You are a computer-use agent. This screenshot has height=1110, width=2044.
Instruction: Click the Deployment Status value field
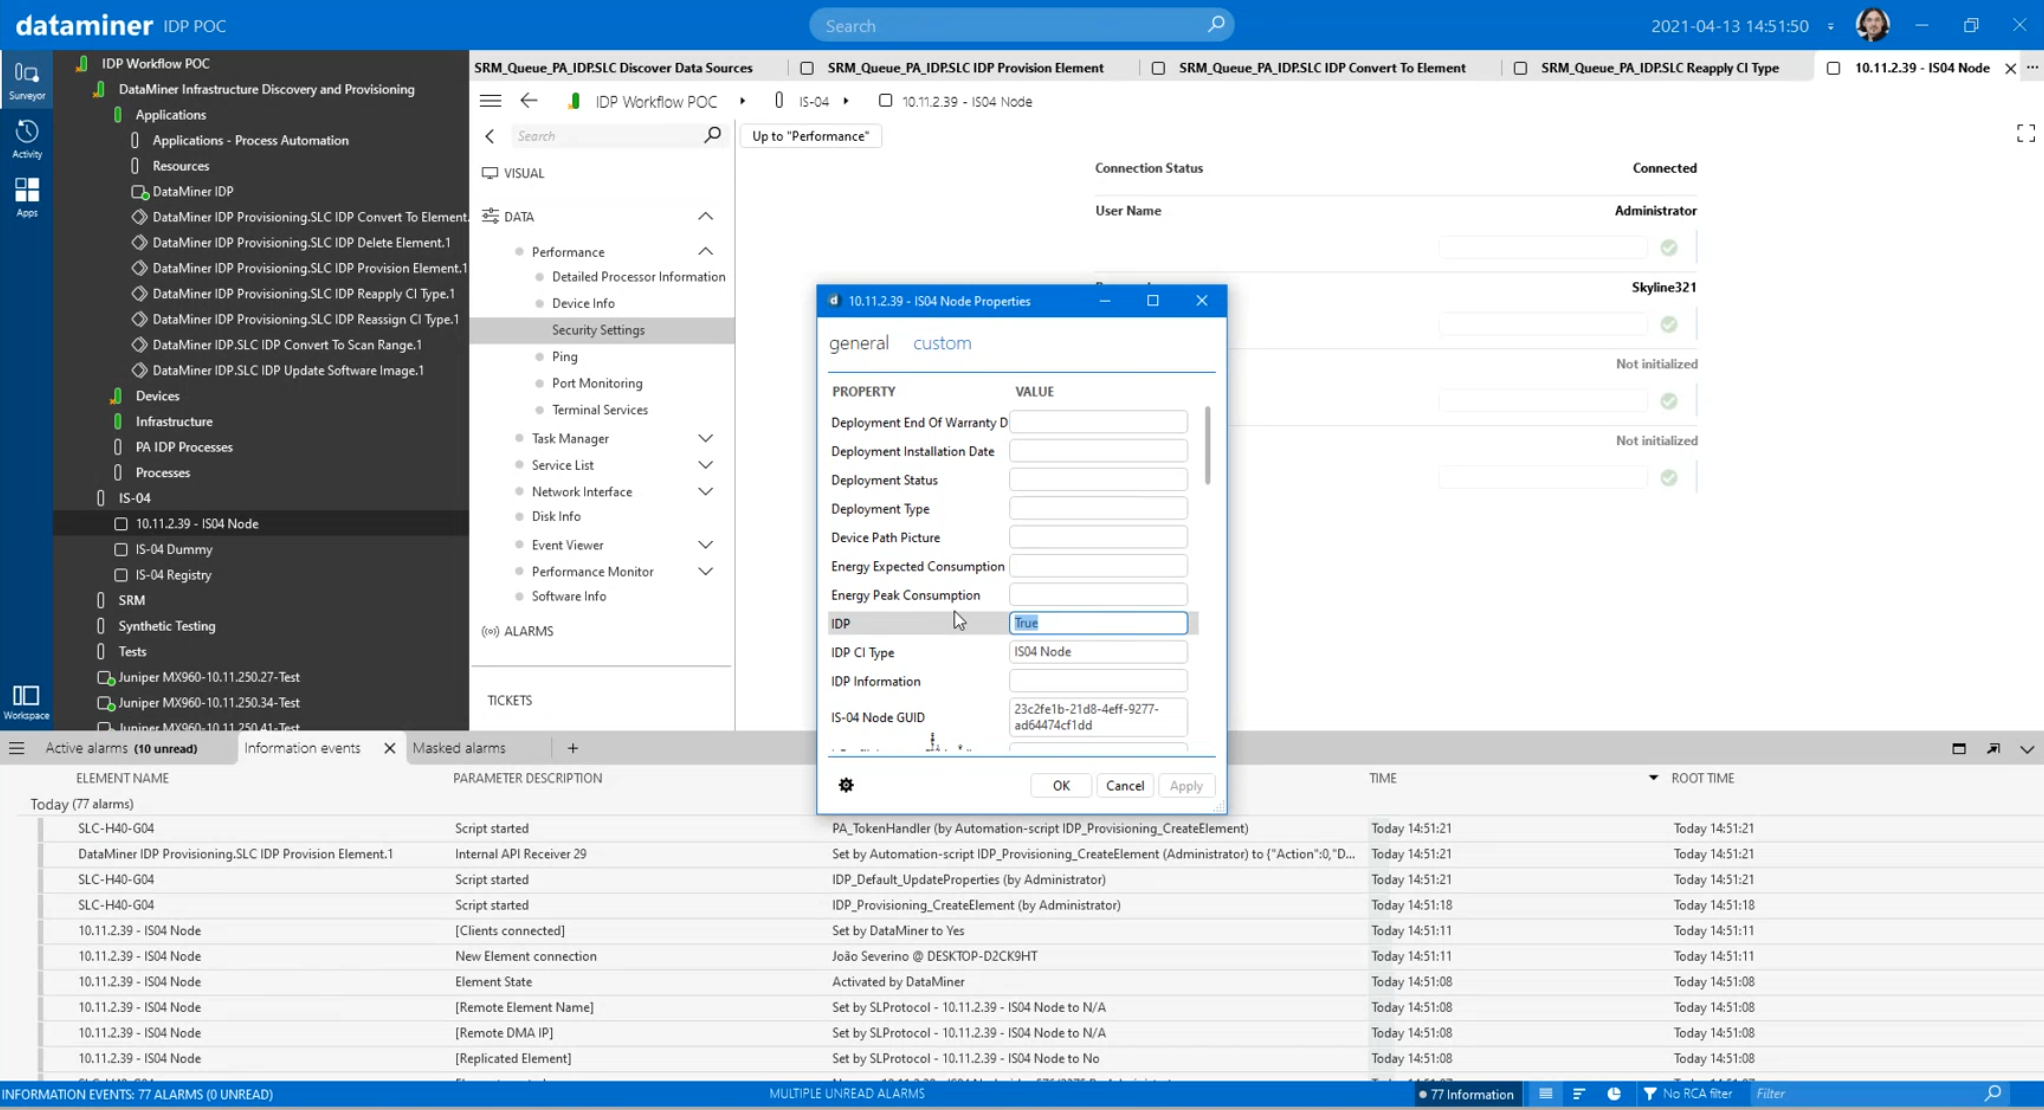(1098, 480)
